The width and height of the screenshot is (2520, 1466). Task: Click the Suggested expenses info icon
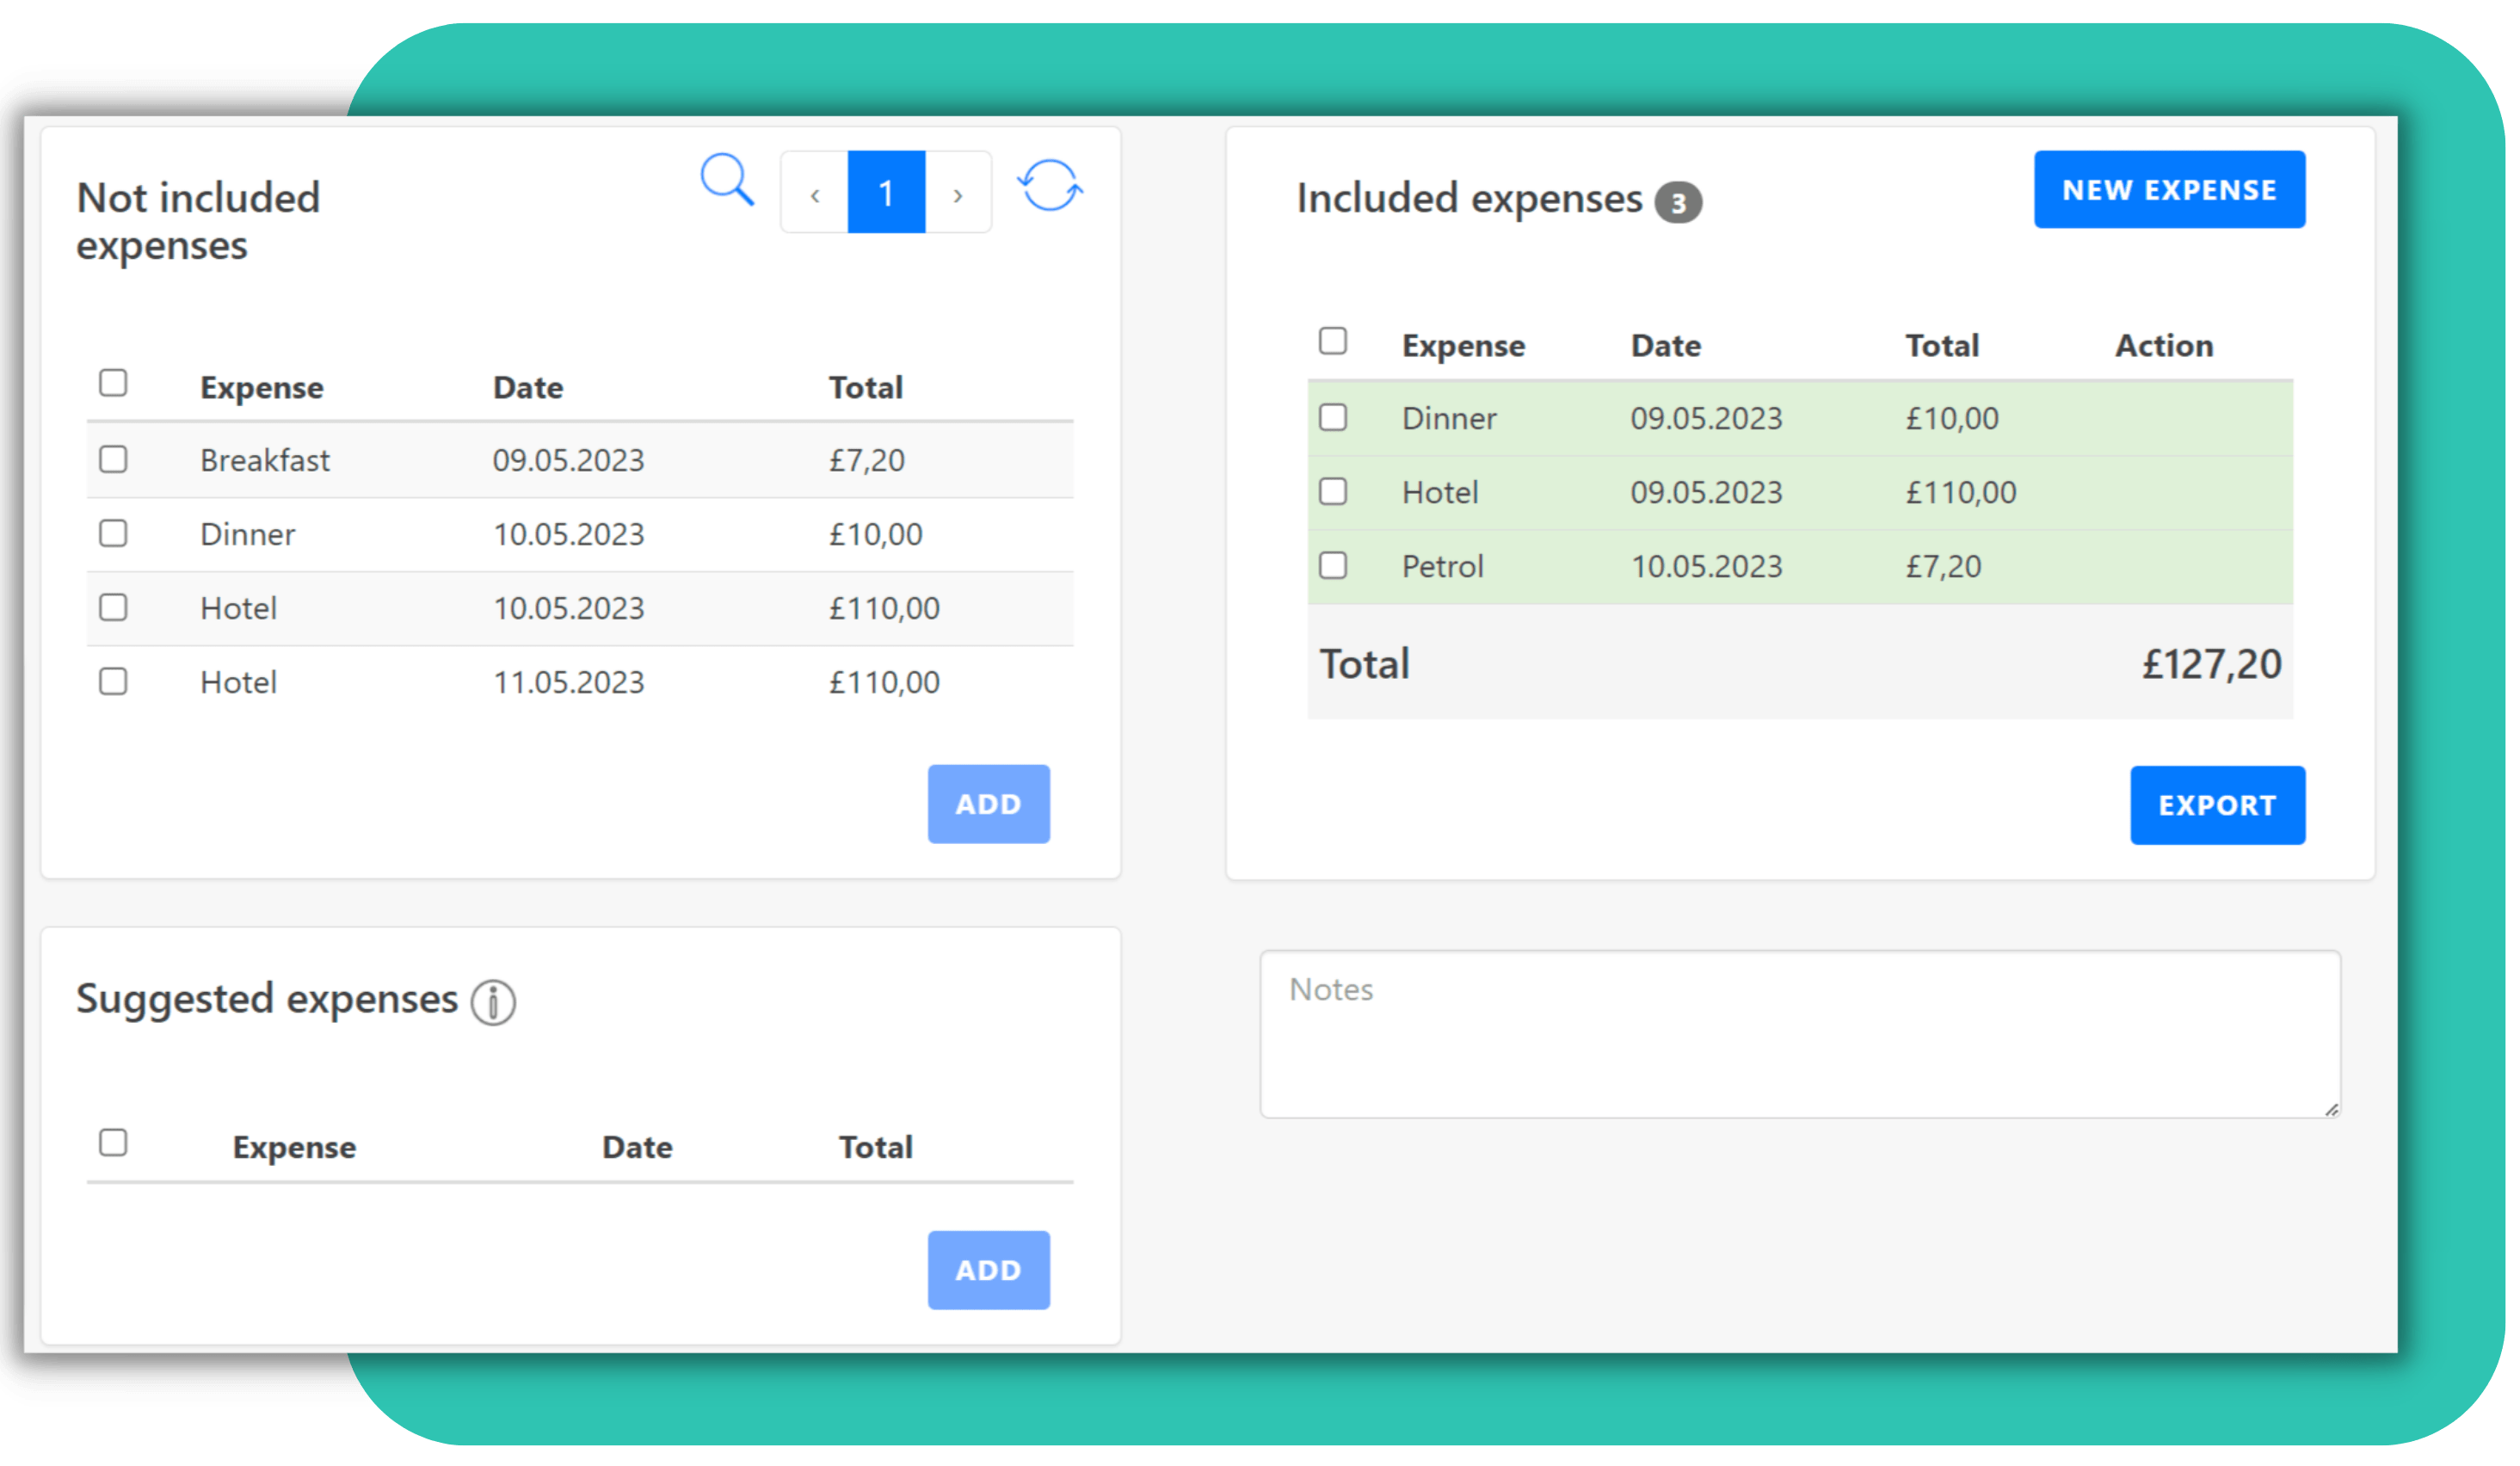click(x=493, y=1002)
